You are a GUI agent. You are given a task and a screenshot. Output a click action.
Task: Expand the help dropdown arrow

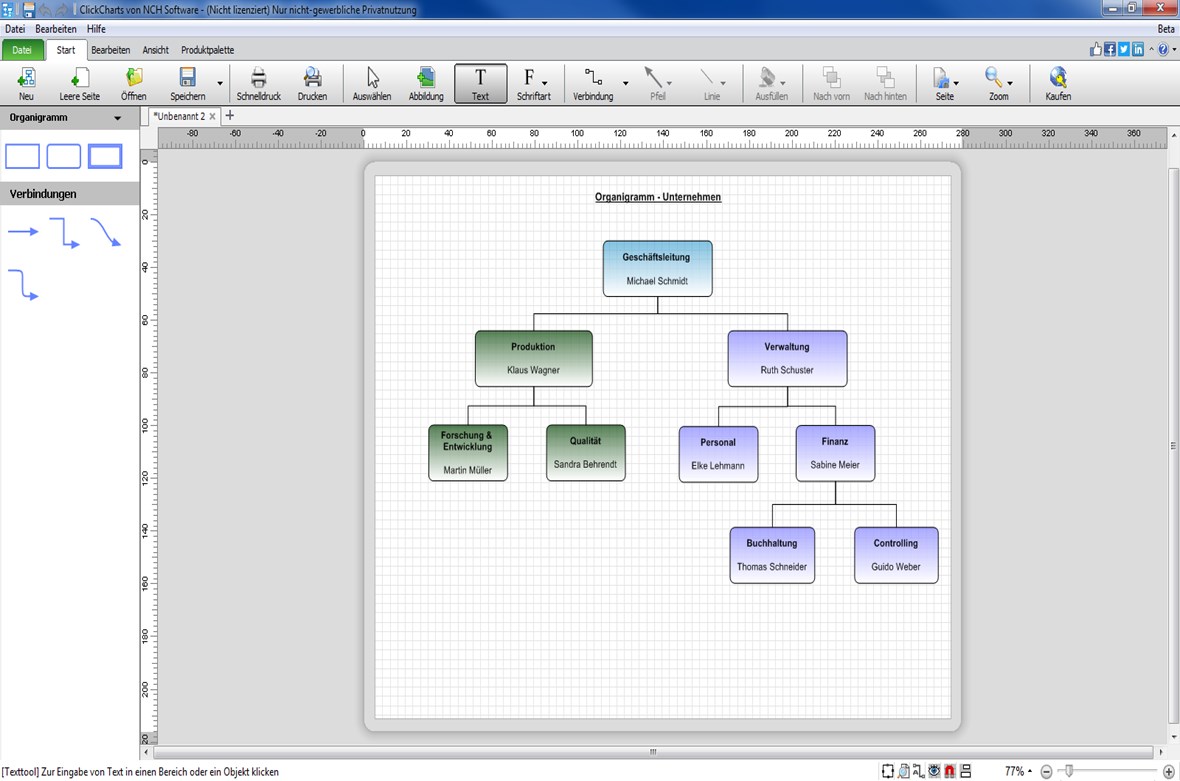tap(1174, 50)
